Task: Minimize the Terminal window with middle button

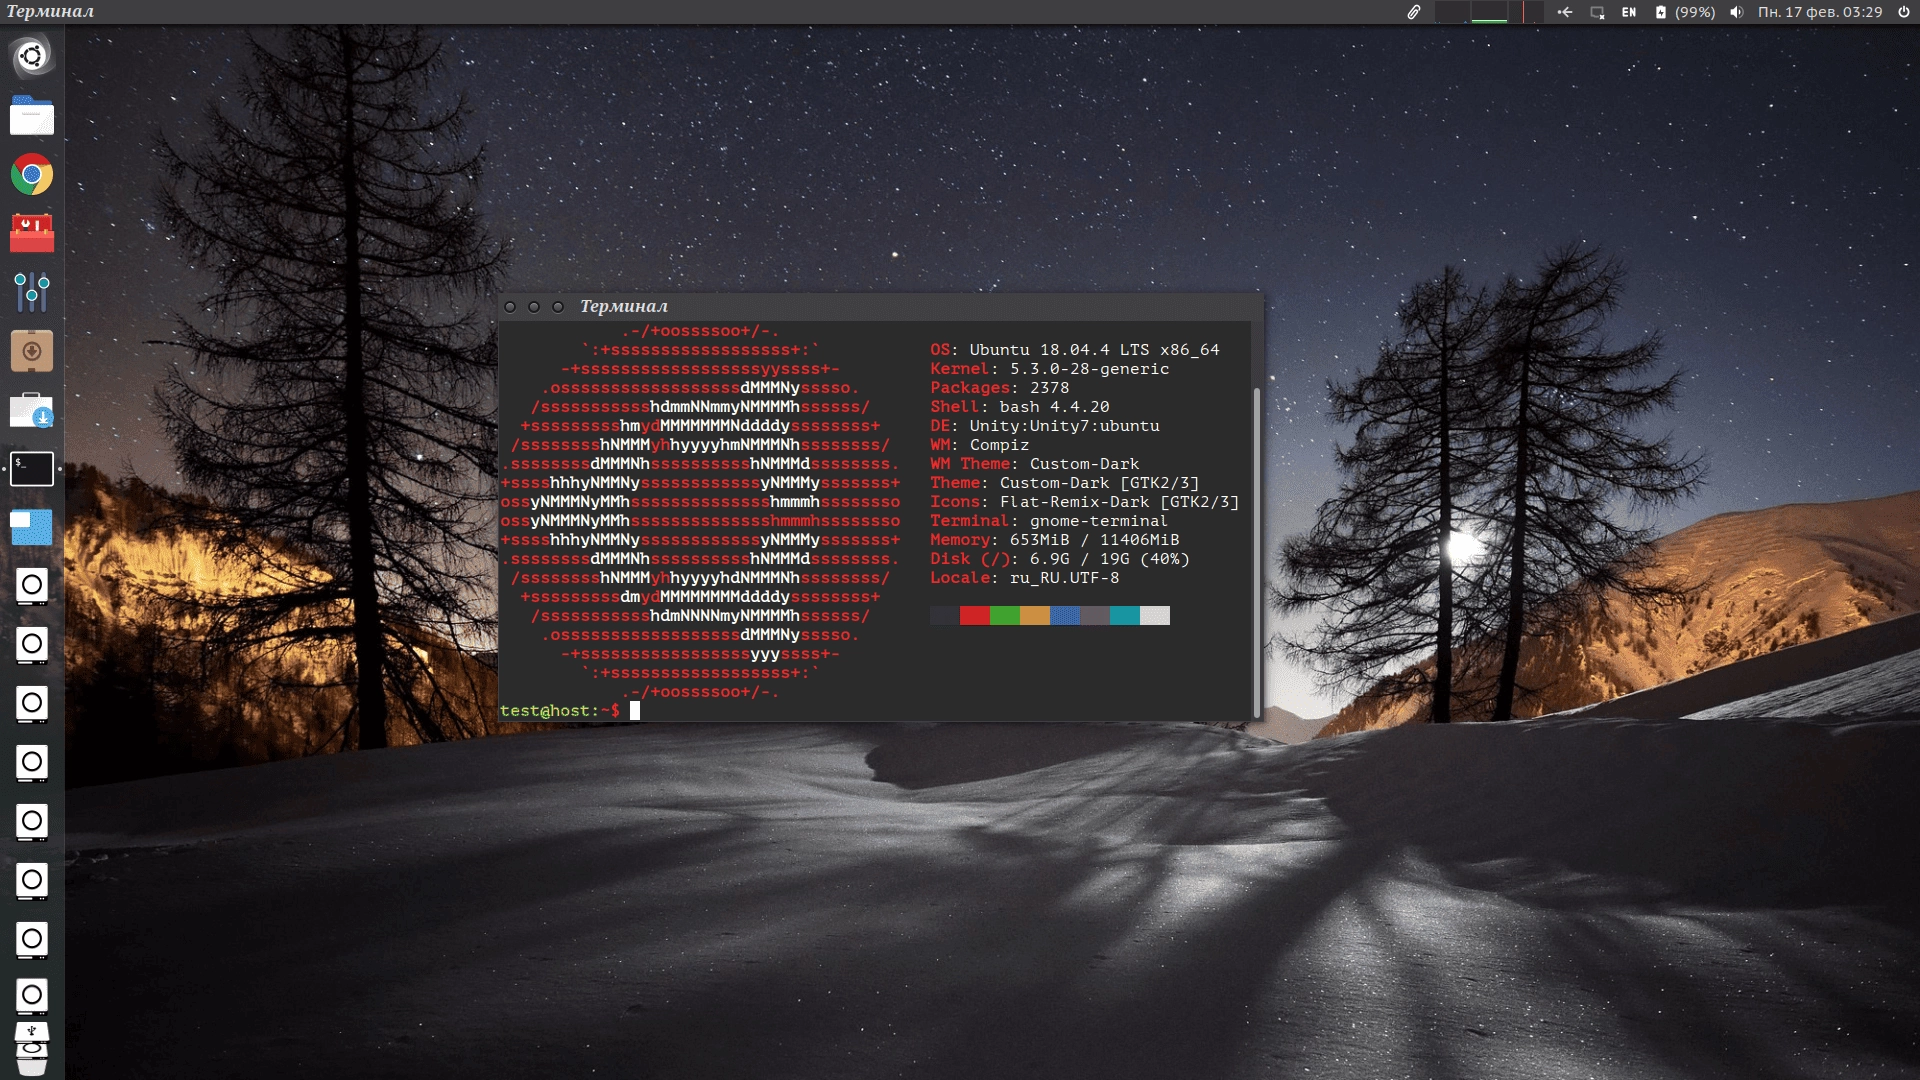Action: tap(534, 307)
